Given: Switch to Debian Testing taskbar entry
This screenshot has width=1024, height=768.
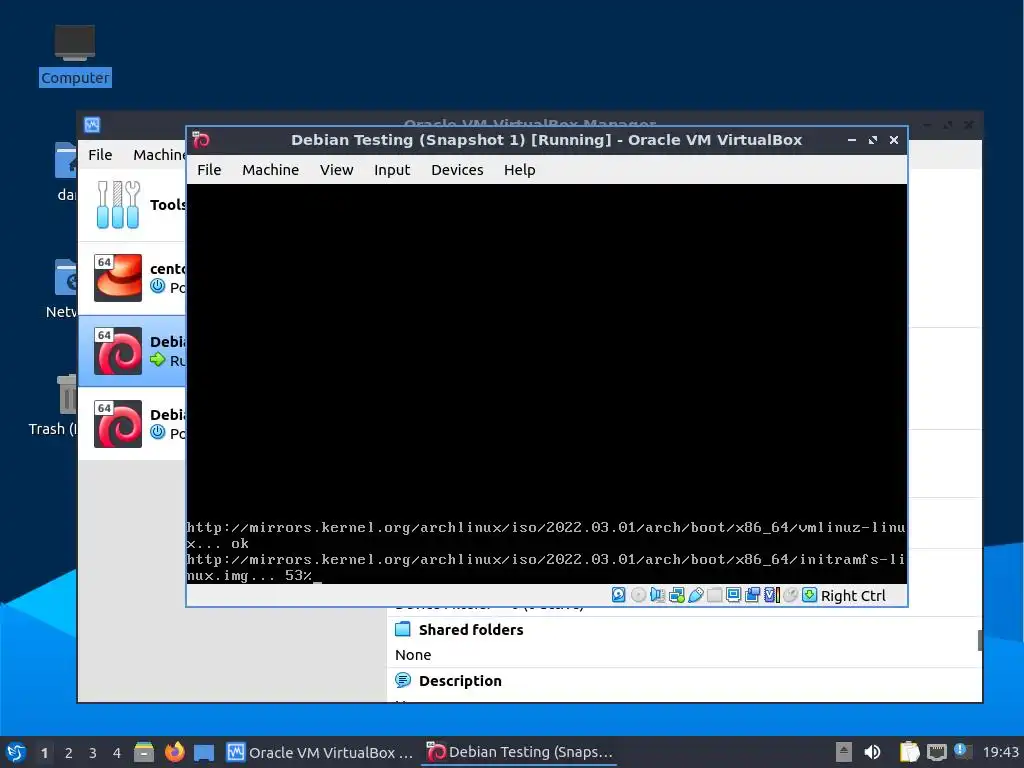Looking at the screenshot, I should (520, 752).
